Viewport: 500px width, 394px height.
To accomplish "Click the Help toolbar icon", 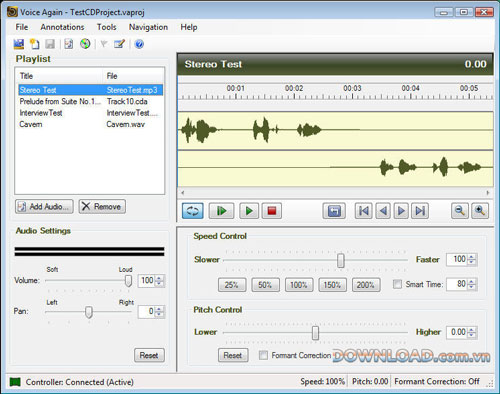I will point(139,44).
